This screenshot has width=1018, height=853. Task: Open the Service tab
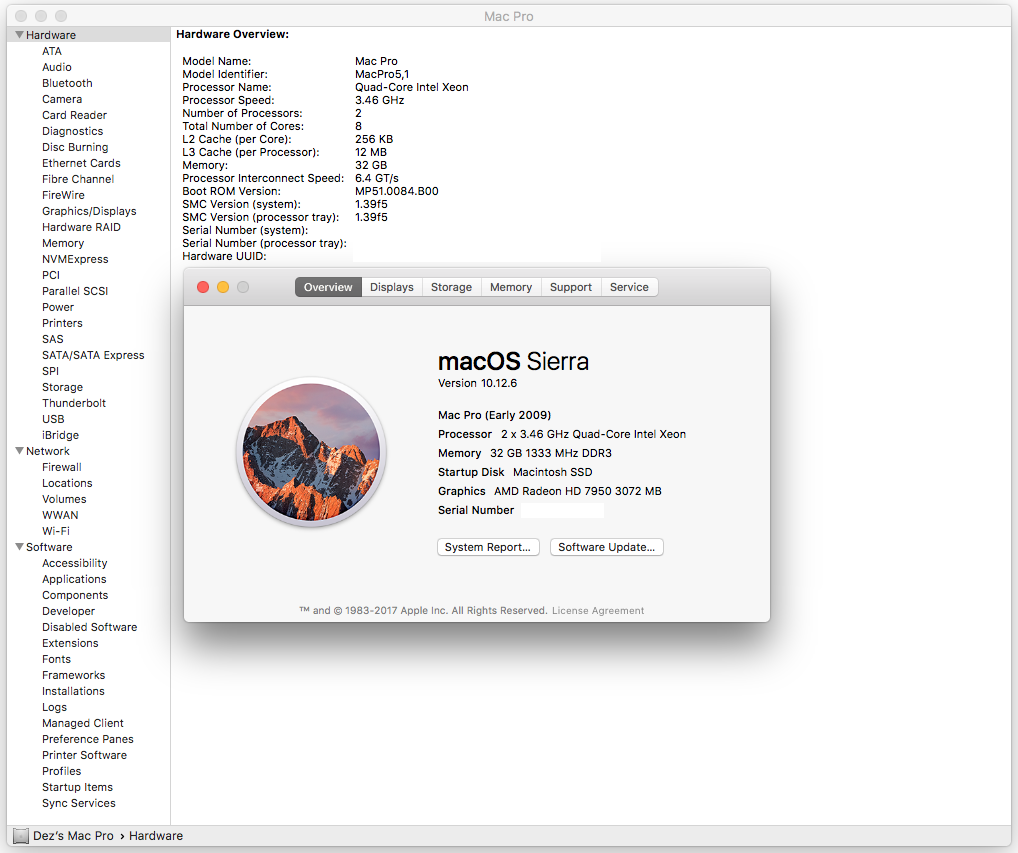pos(629,287)
